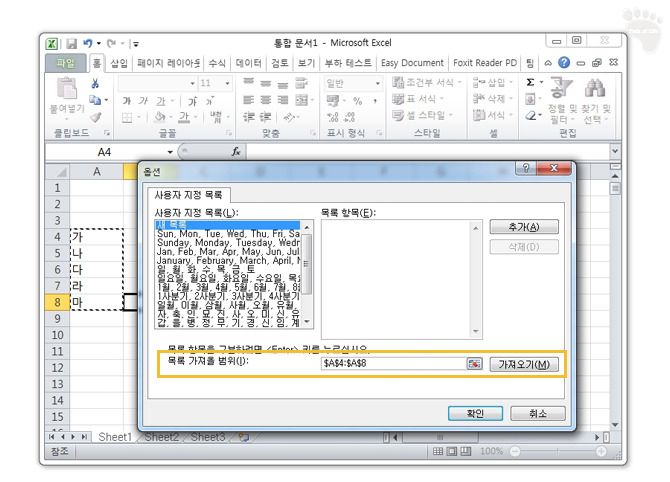This screenshot has width=670, height=482.
Task: Switch to the Easy Document tab
Action: [412, 63]
